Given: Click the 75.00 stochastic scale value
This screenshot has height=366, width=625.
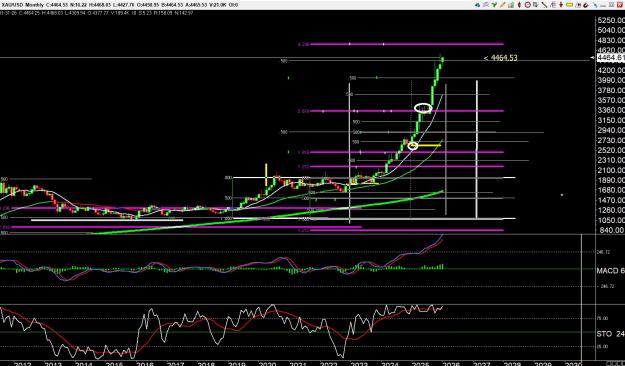Looking at the screenshot, I should [602, 319].
